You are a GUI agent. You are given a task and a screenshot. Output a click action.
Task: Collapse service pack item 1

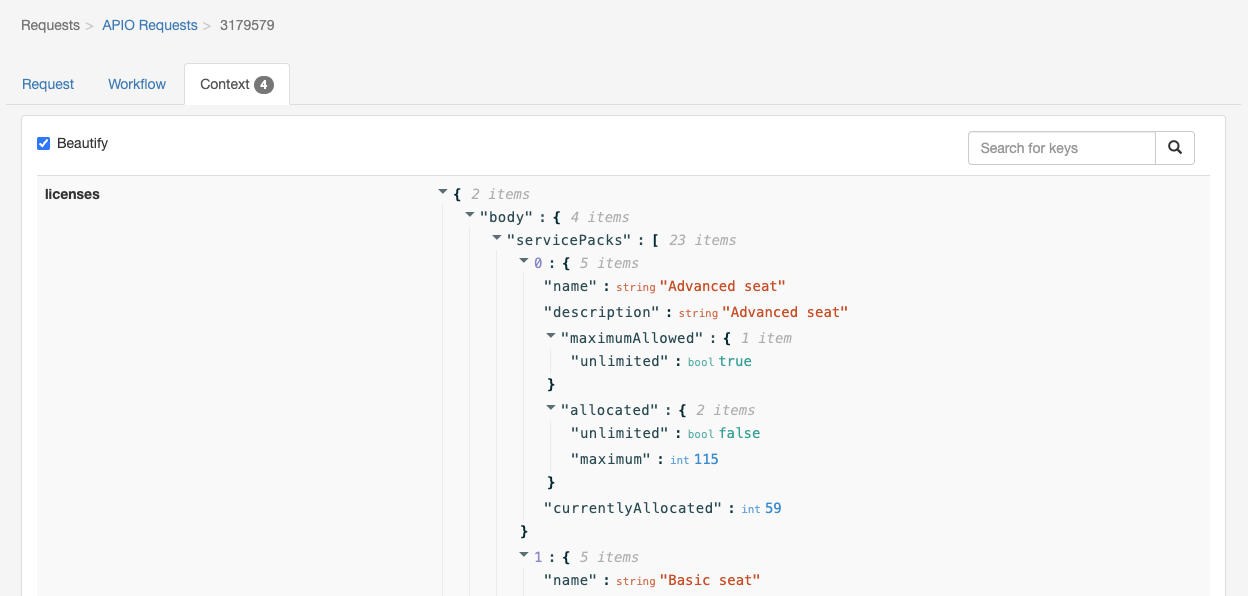[x=524, y=555]
